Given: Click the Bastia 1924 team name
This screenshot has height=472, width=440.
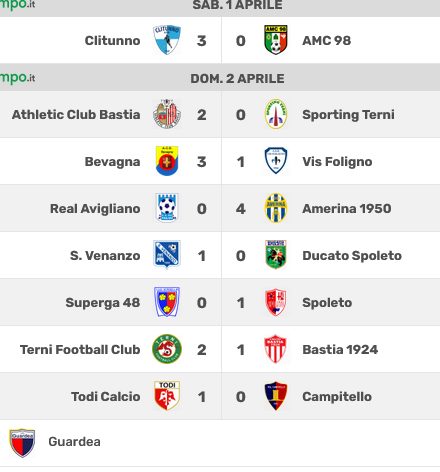Looking at the screenshot, I should [x=340, y=349].
